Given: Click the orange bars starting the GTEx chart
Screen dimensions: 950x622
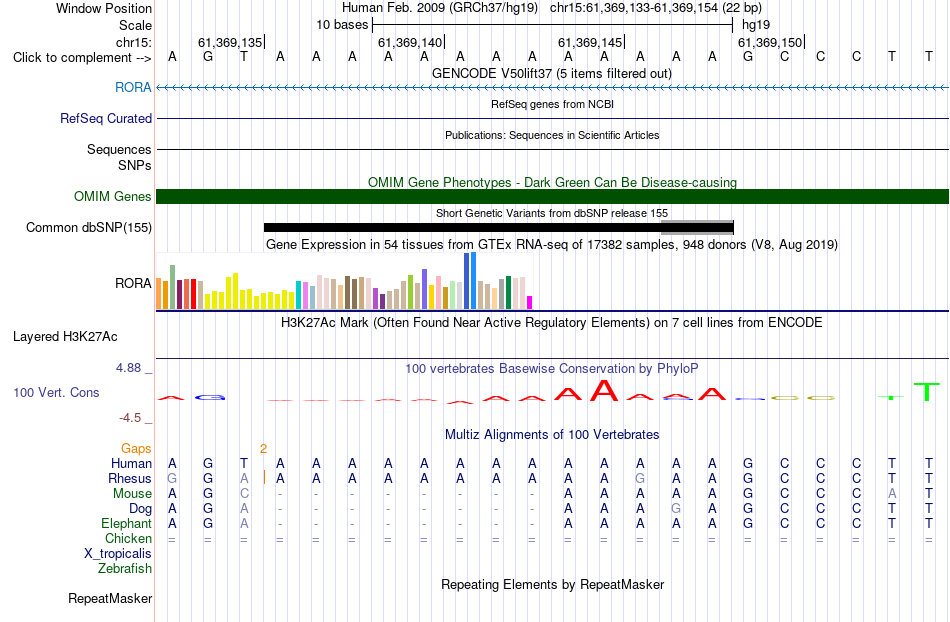Looking at the screenshot, I should coord(162,294).
